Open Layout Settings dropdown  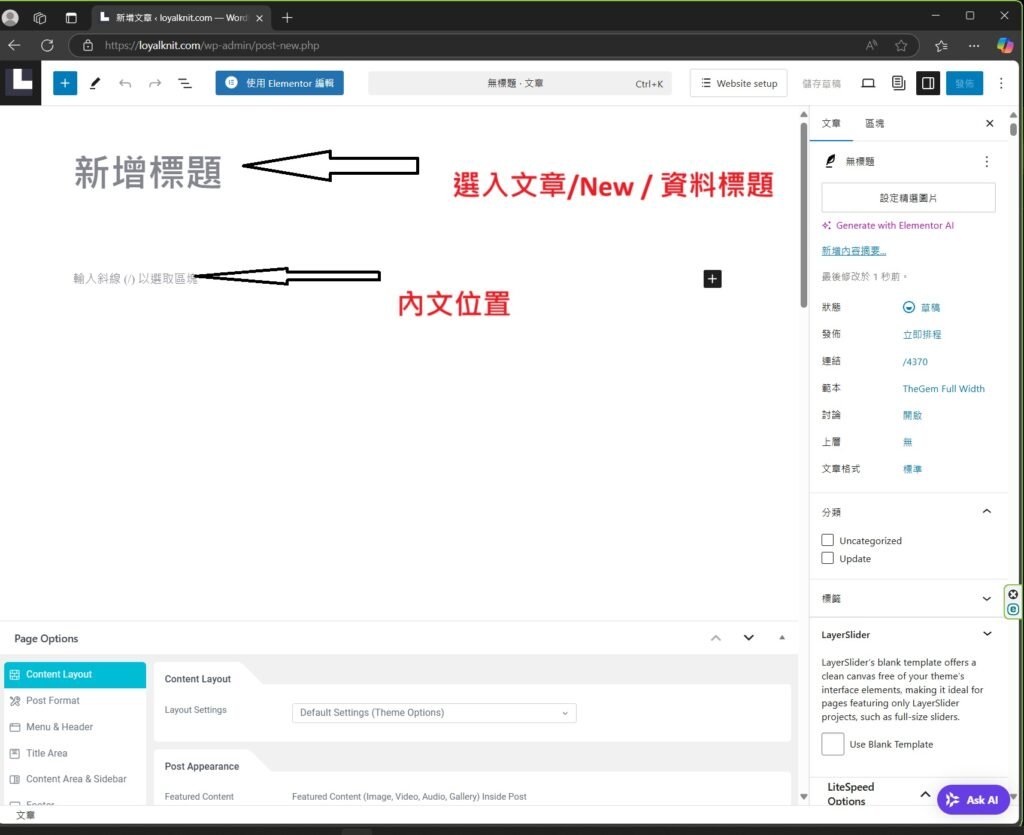pyautogui.click(x=434, y=713)
